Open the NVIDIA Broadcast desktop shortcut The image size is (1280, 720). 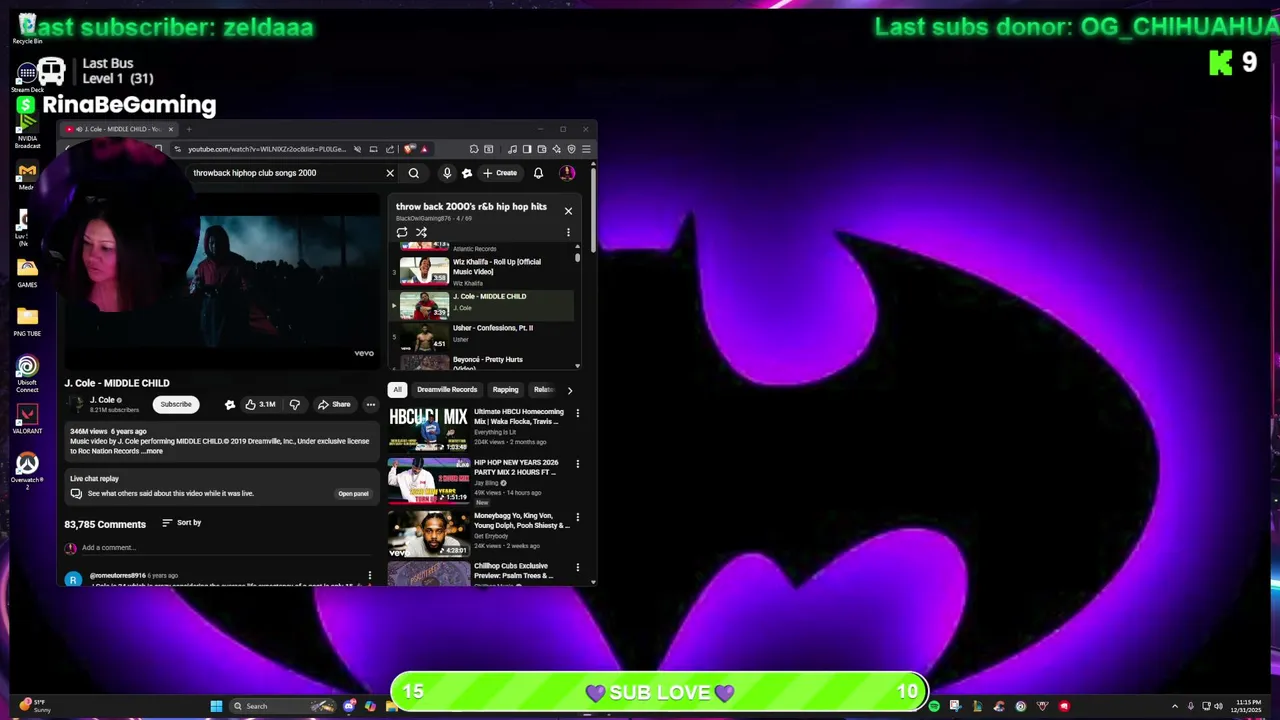[x=27, y=127]
